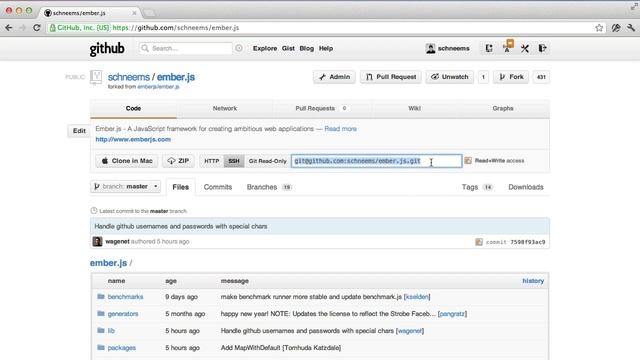Click the Unwatch button
The image size is (640, 360).
pos(449,77)
